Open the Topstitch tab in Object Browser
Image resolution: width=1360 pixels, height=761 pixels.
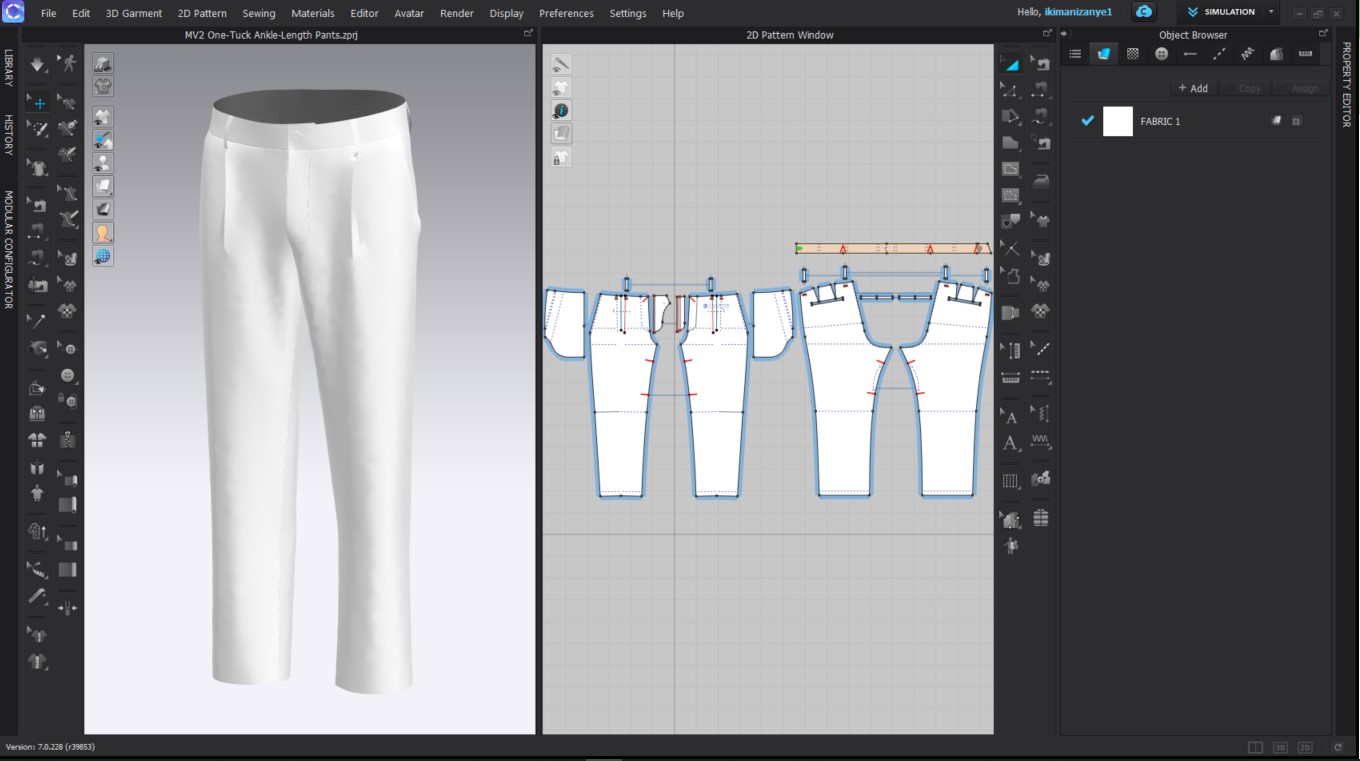coord(1219,54)
